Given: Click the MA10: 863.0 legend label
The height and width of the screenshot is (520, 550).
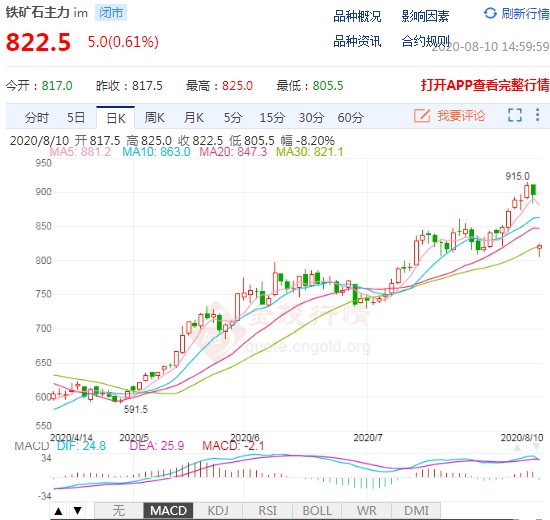Looking at the screenshot, I should click(x=156, y=152).
